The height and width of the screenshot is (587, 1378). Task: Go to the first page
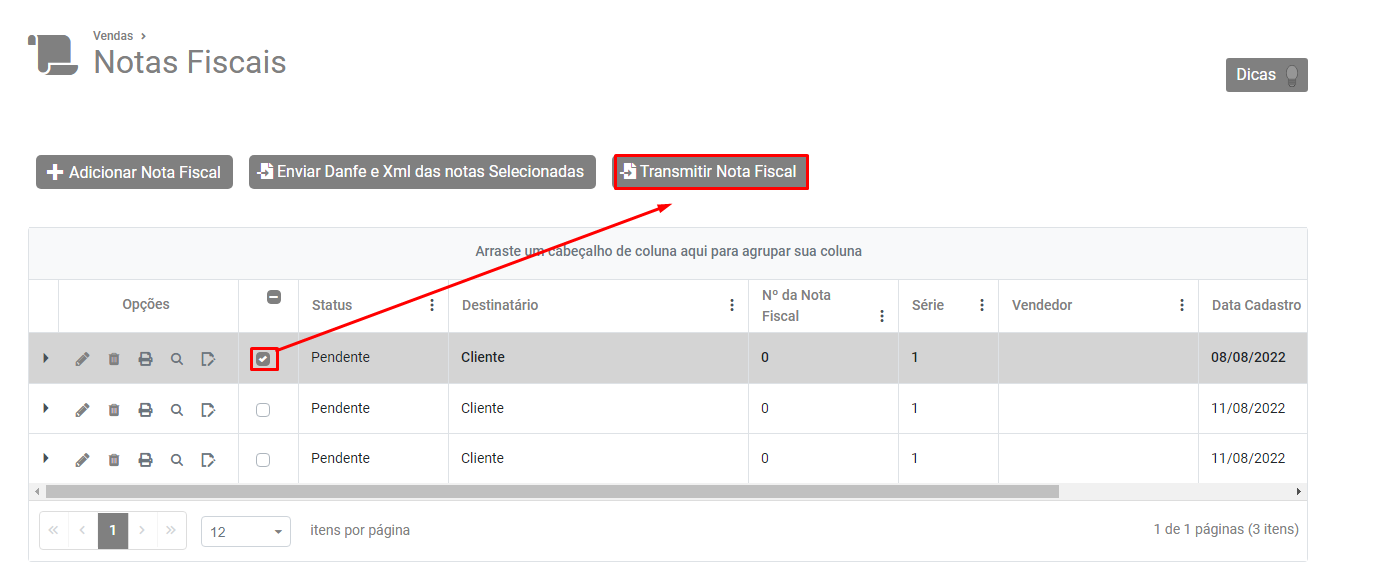tap(53, 531)
